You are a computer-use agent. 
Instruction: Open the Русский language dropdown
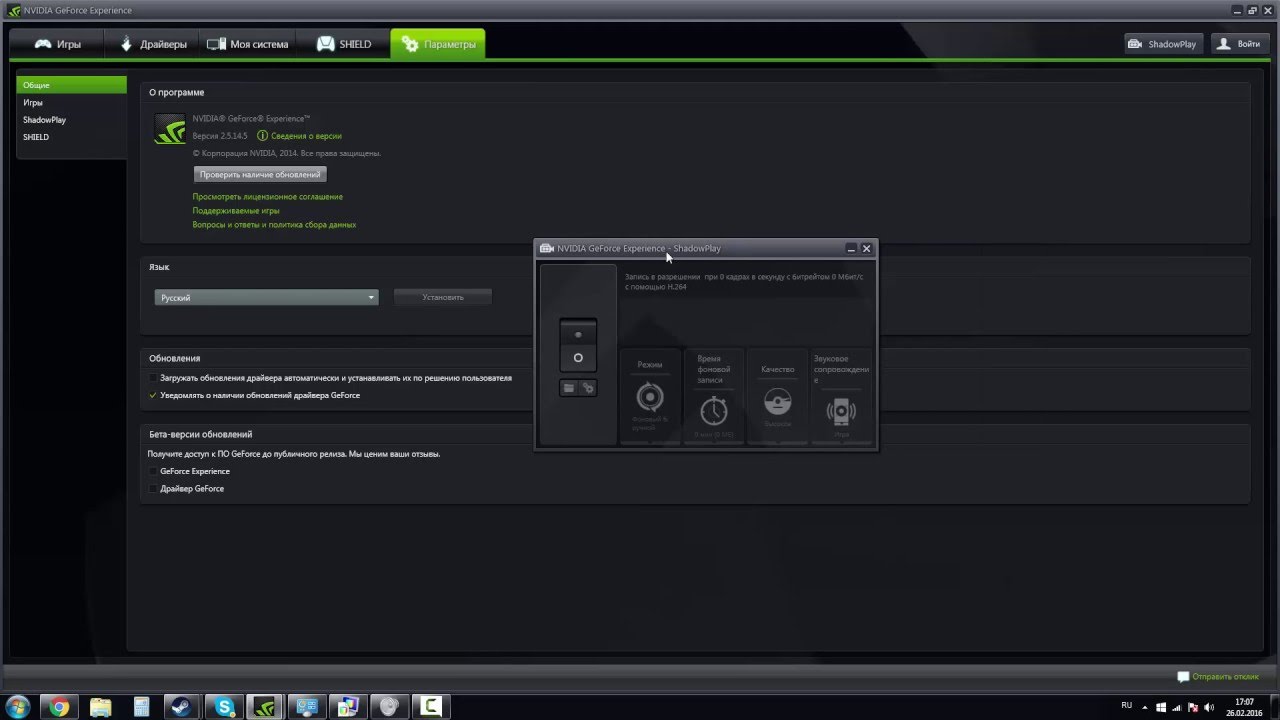coord(266,297)
